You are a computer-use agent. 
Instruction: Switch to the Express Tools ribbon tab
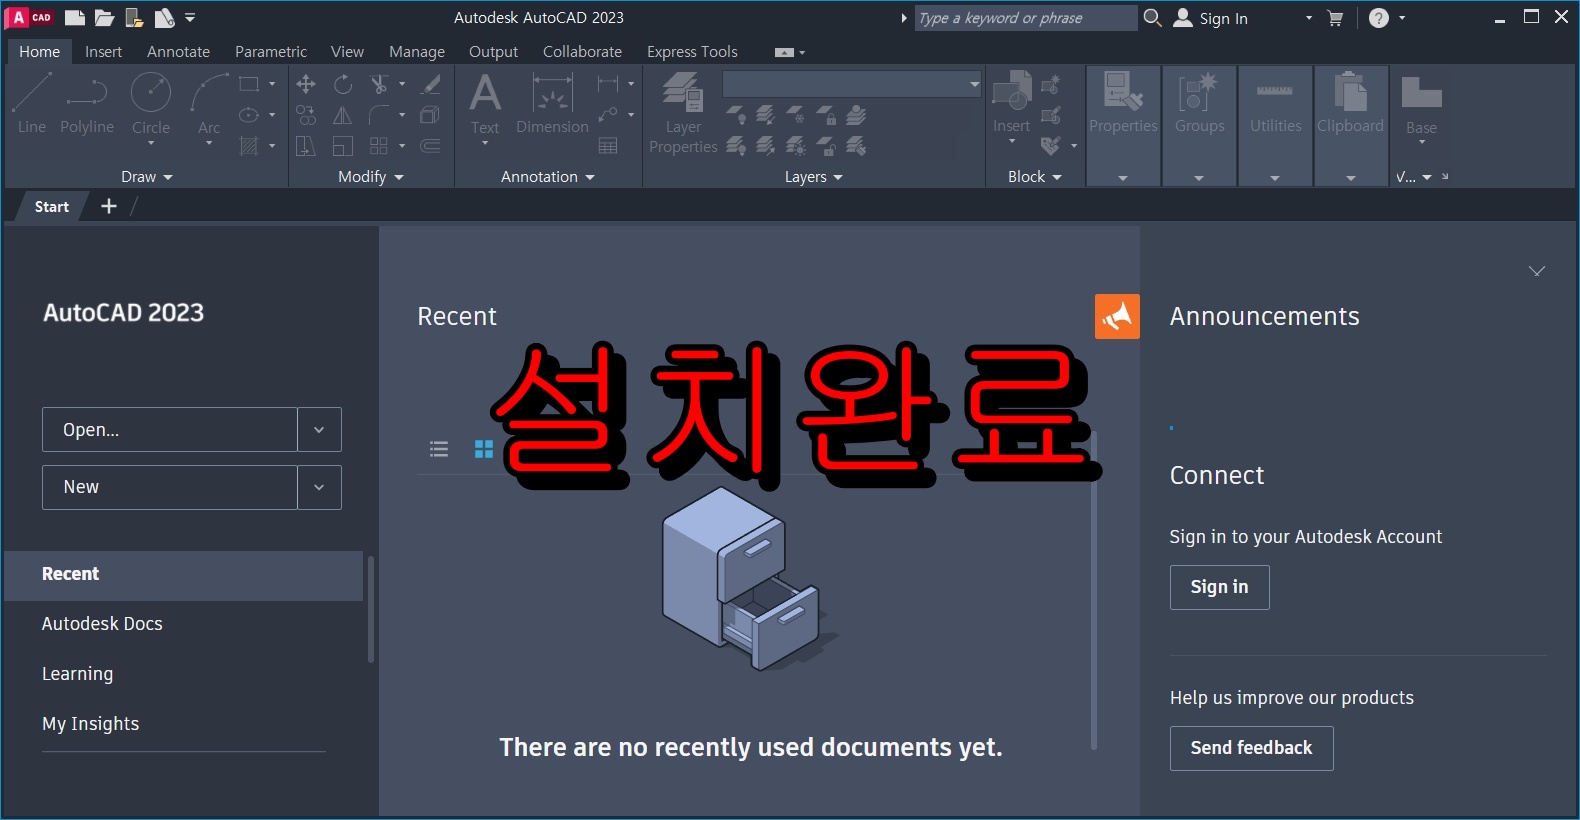(692, 52)
